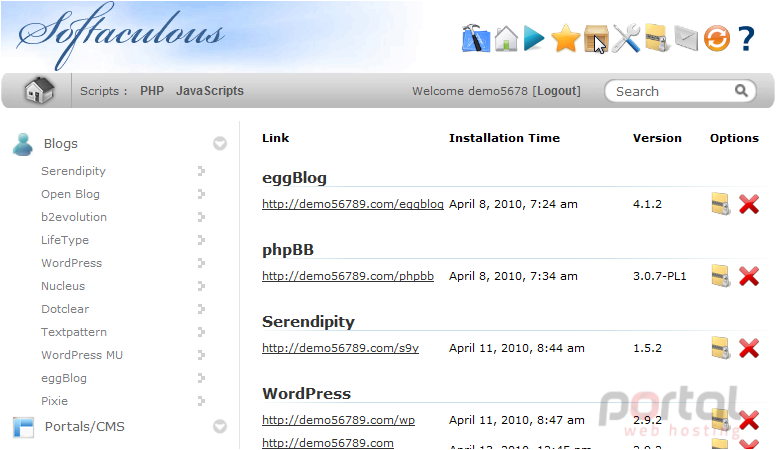Click arrow next to WordPress in sidebar

tap(201, 263)
